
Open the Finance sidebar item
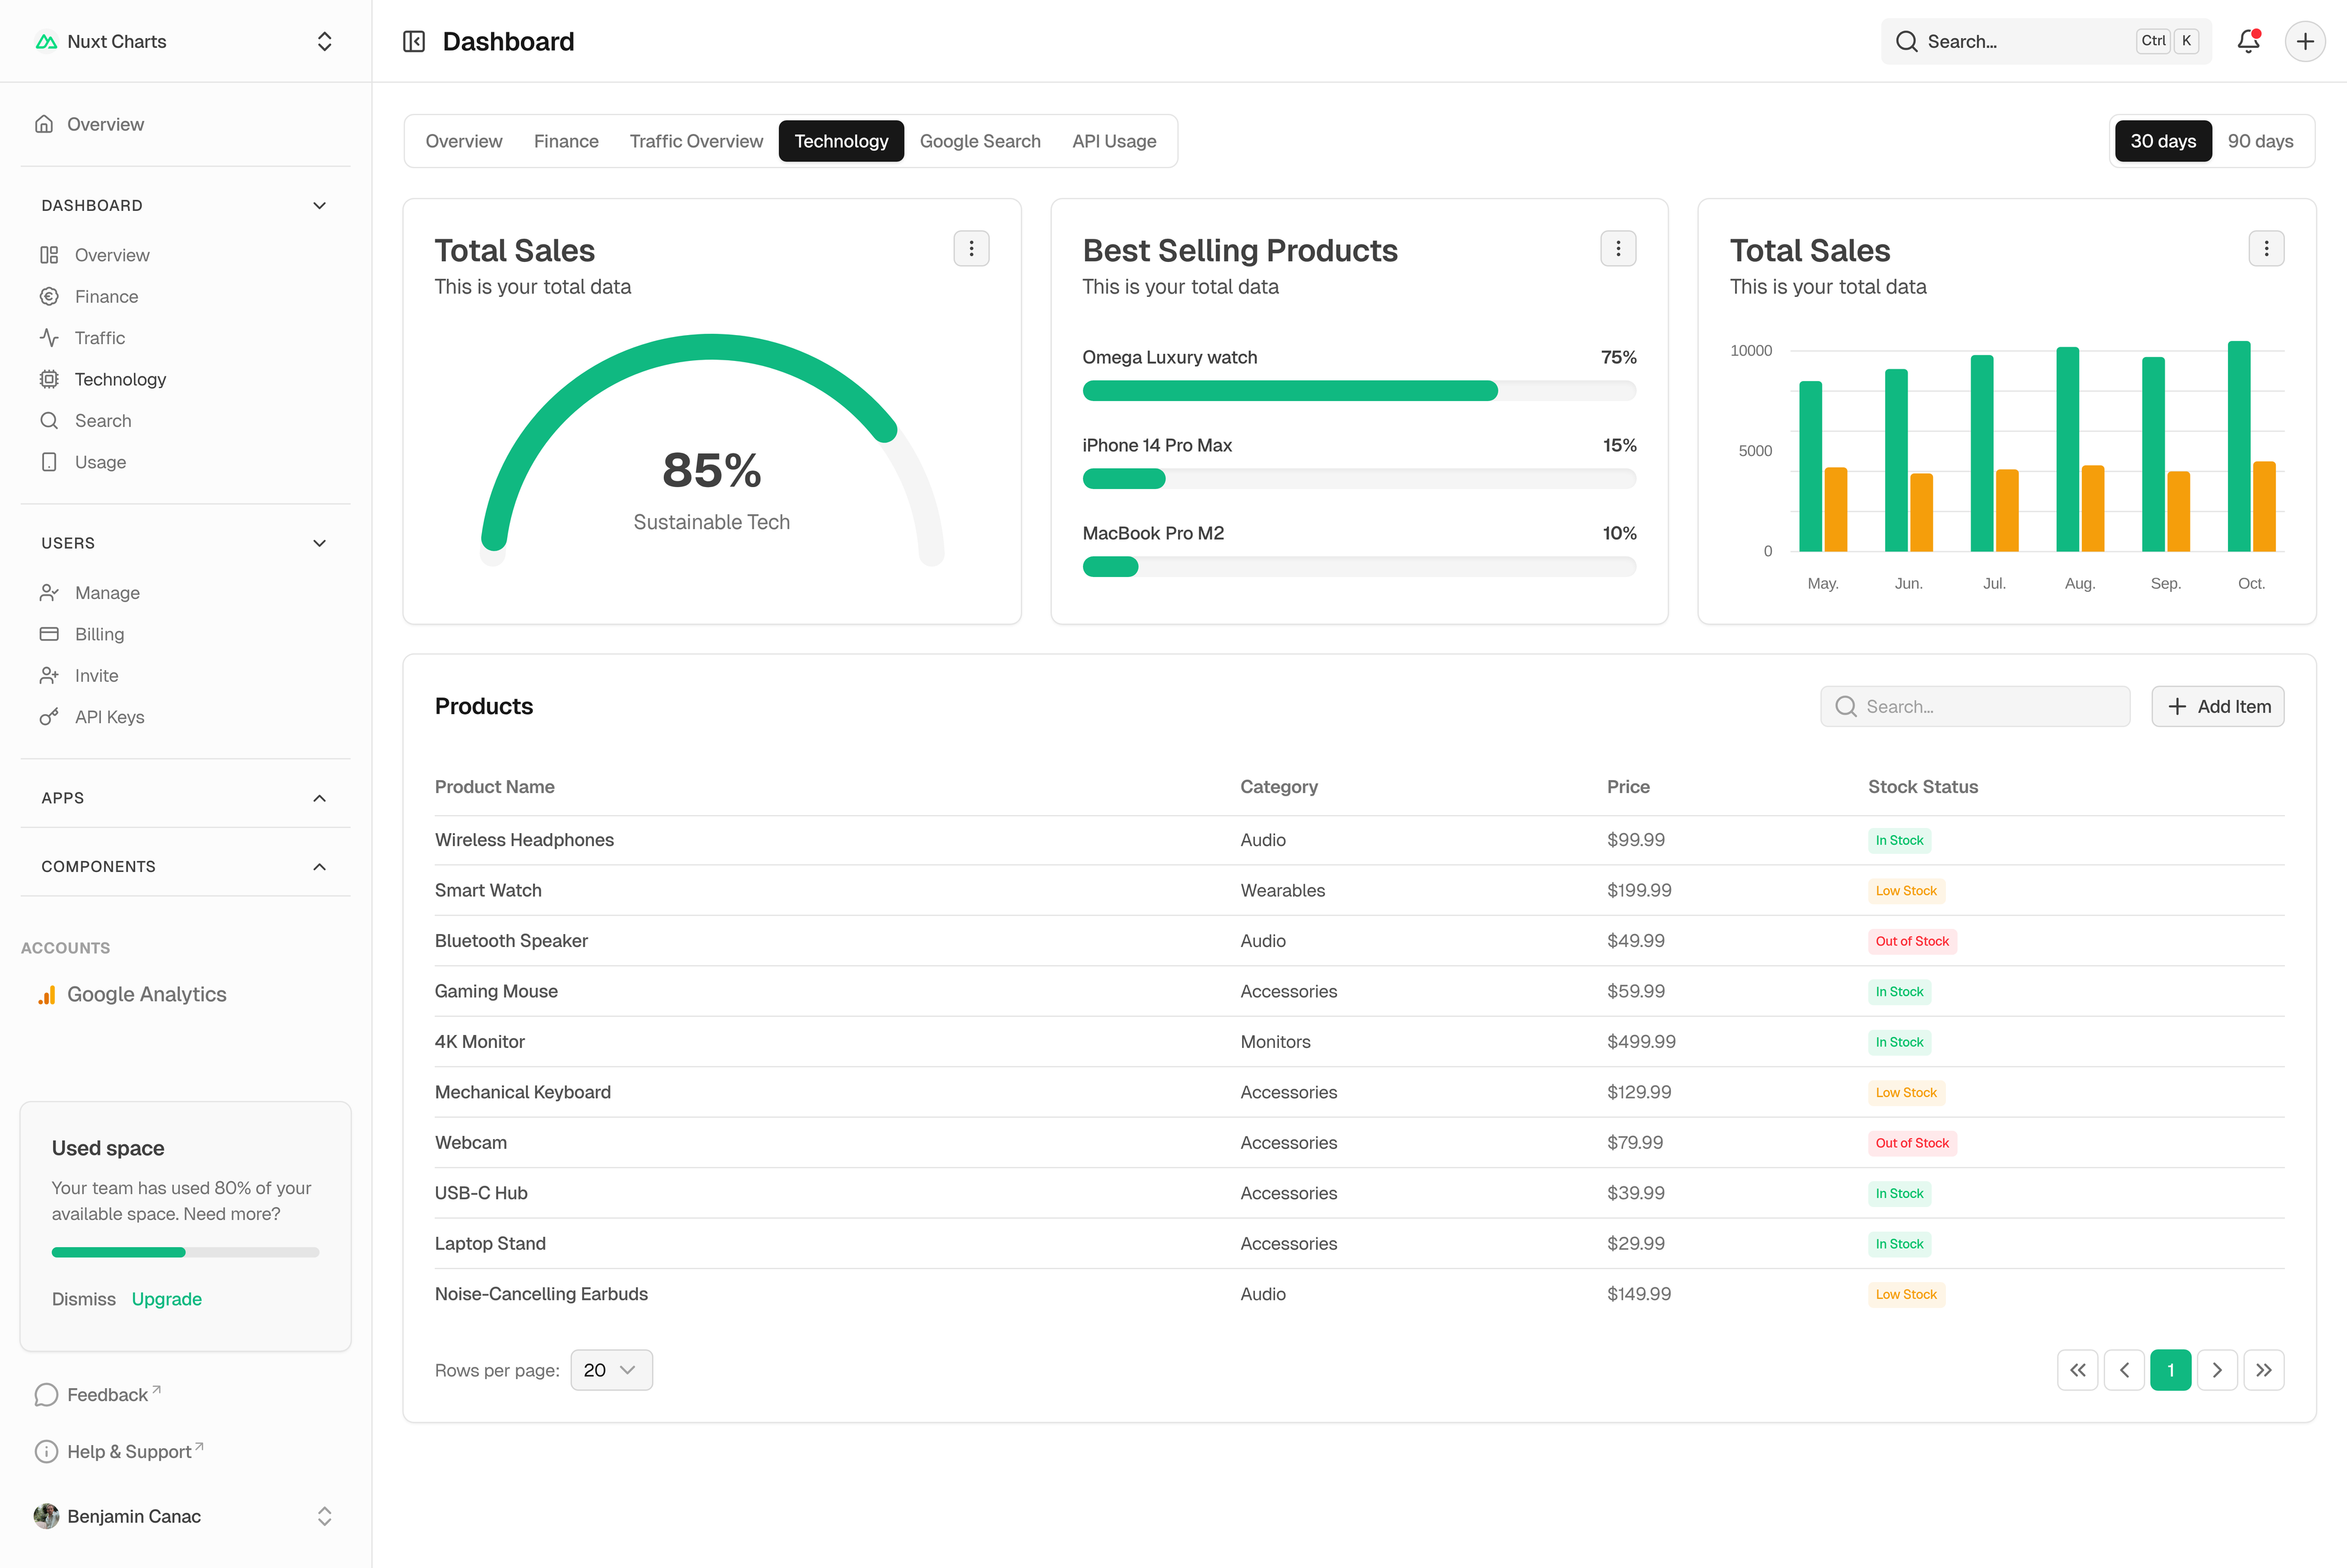point(106,296)
